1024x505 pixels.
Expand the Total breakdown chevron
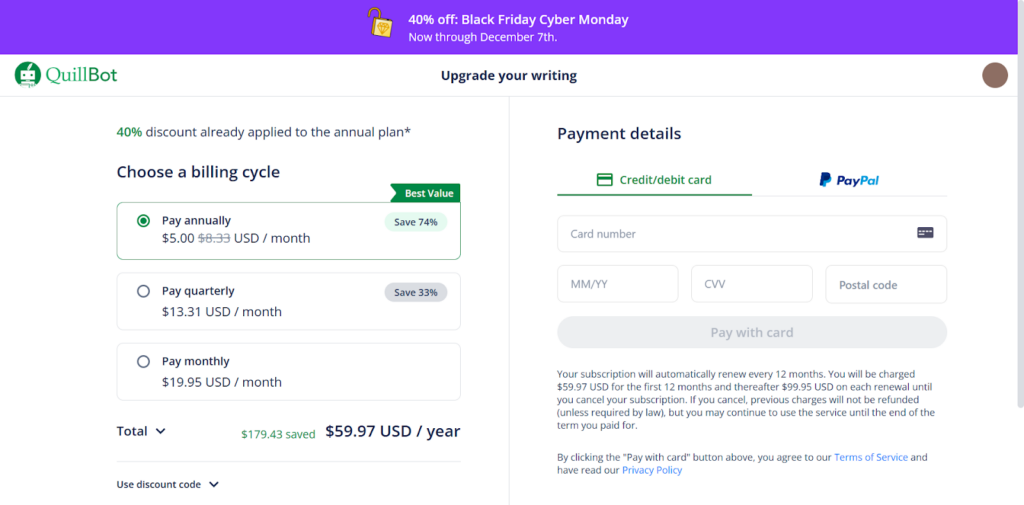pyautogui.click(x=160, y=431)
